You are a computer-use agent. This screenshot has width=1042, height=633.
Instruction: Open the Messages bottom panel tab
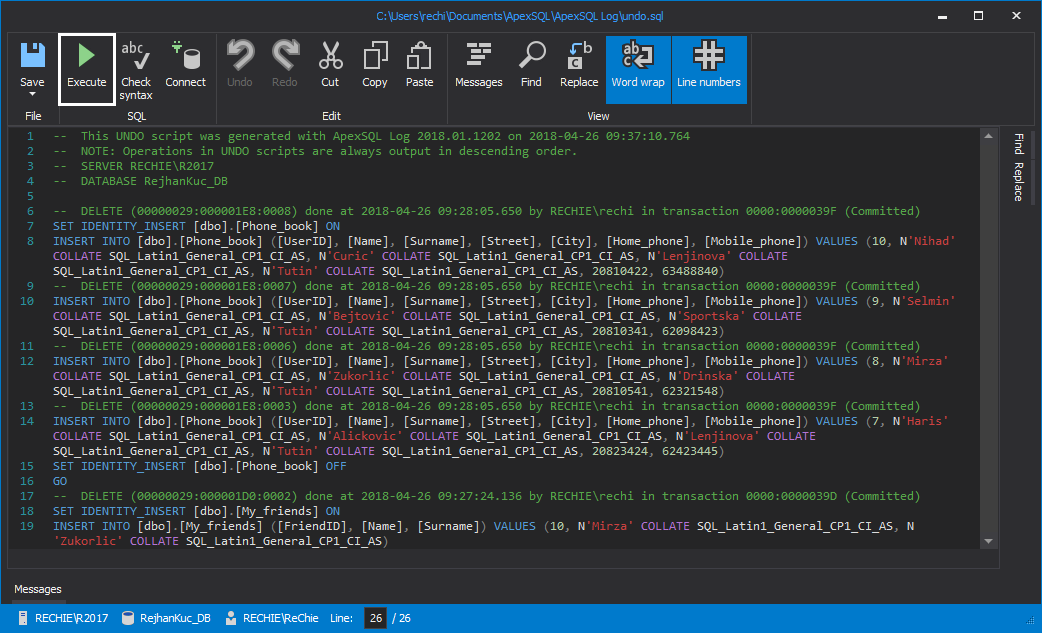coord(38,589)
